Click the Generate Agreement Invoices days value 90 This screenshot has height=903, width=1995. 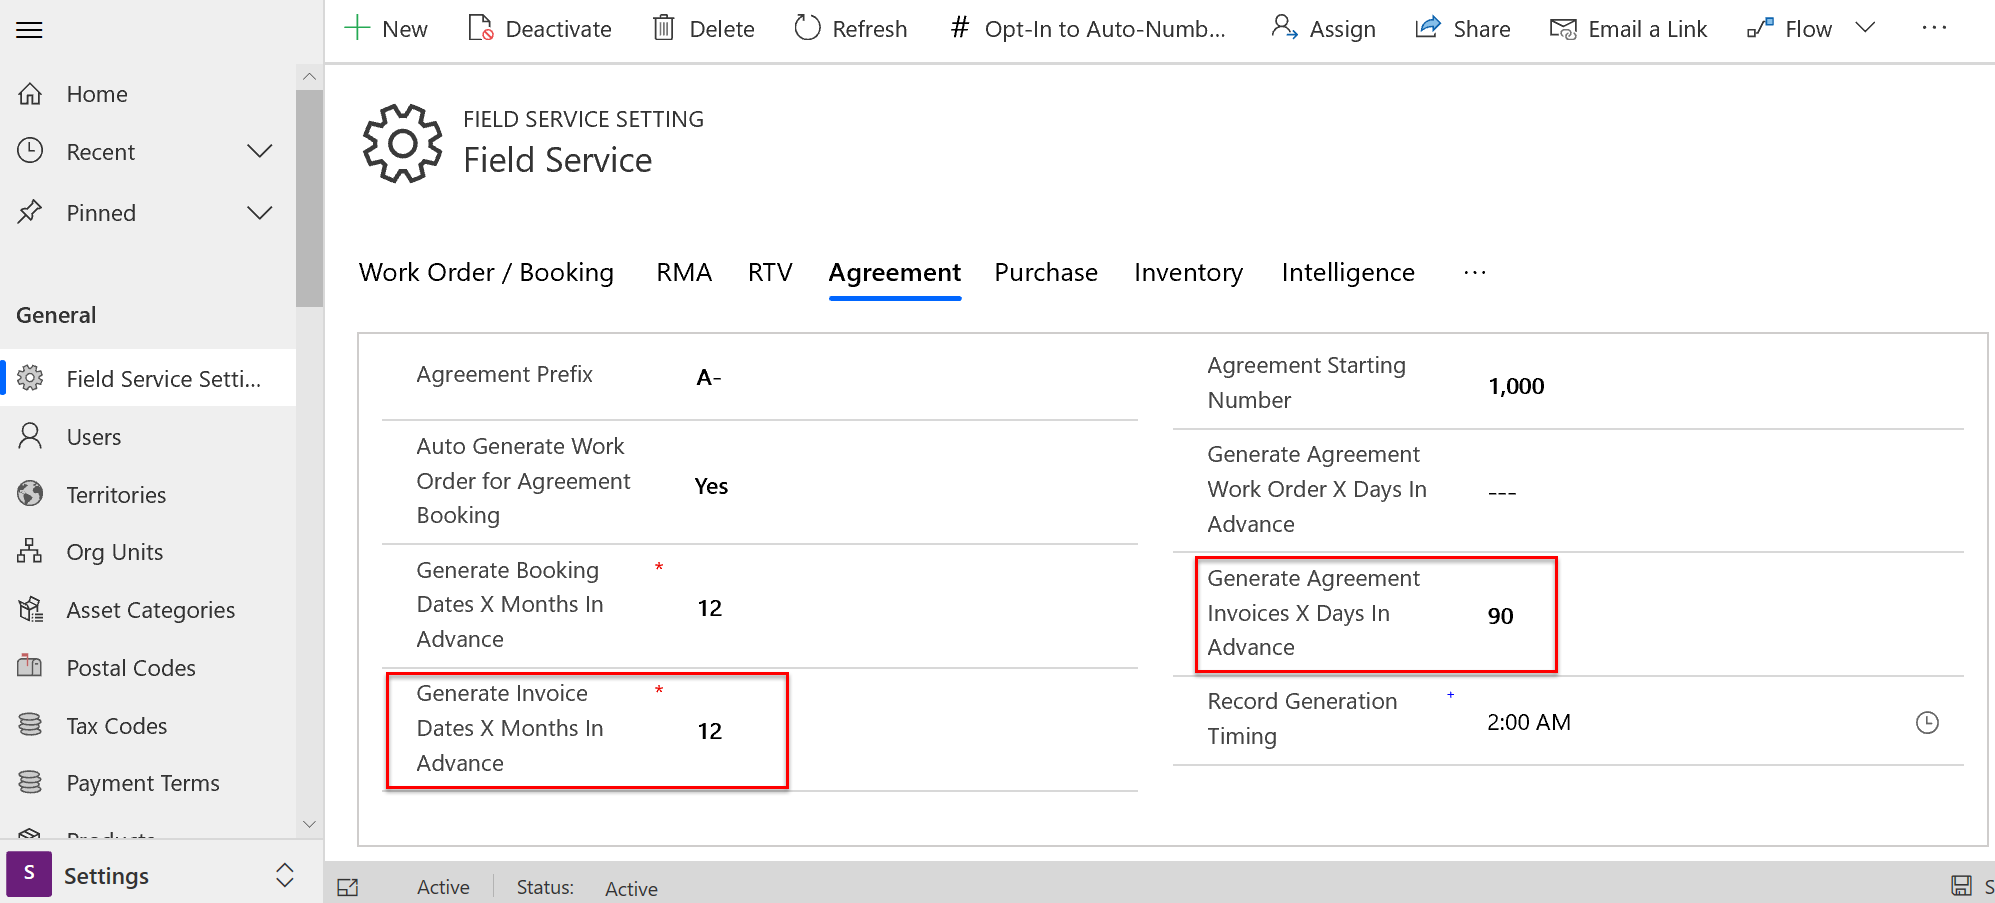[x=1500, y=616]
